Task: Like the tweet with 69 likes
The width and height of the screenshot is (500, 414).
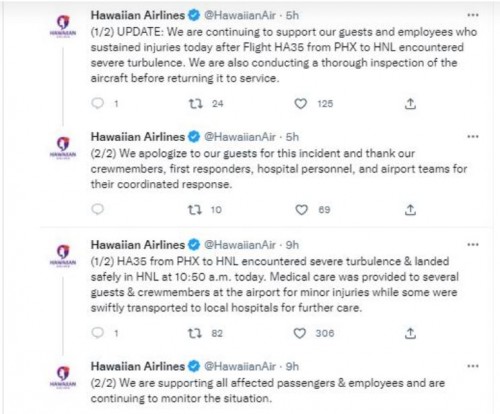Action: pos(301,210)
